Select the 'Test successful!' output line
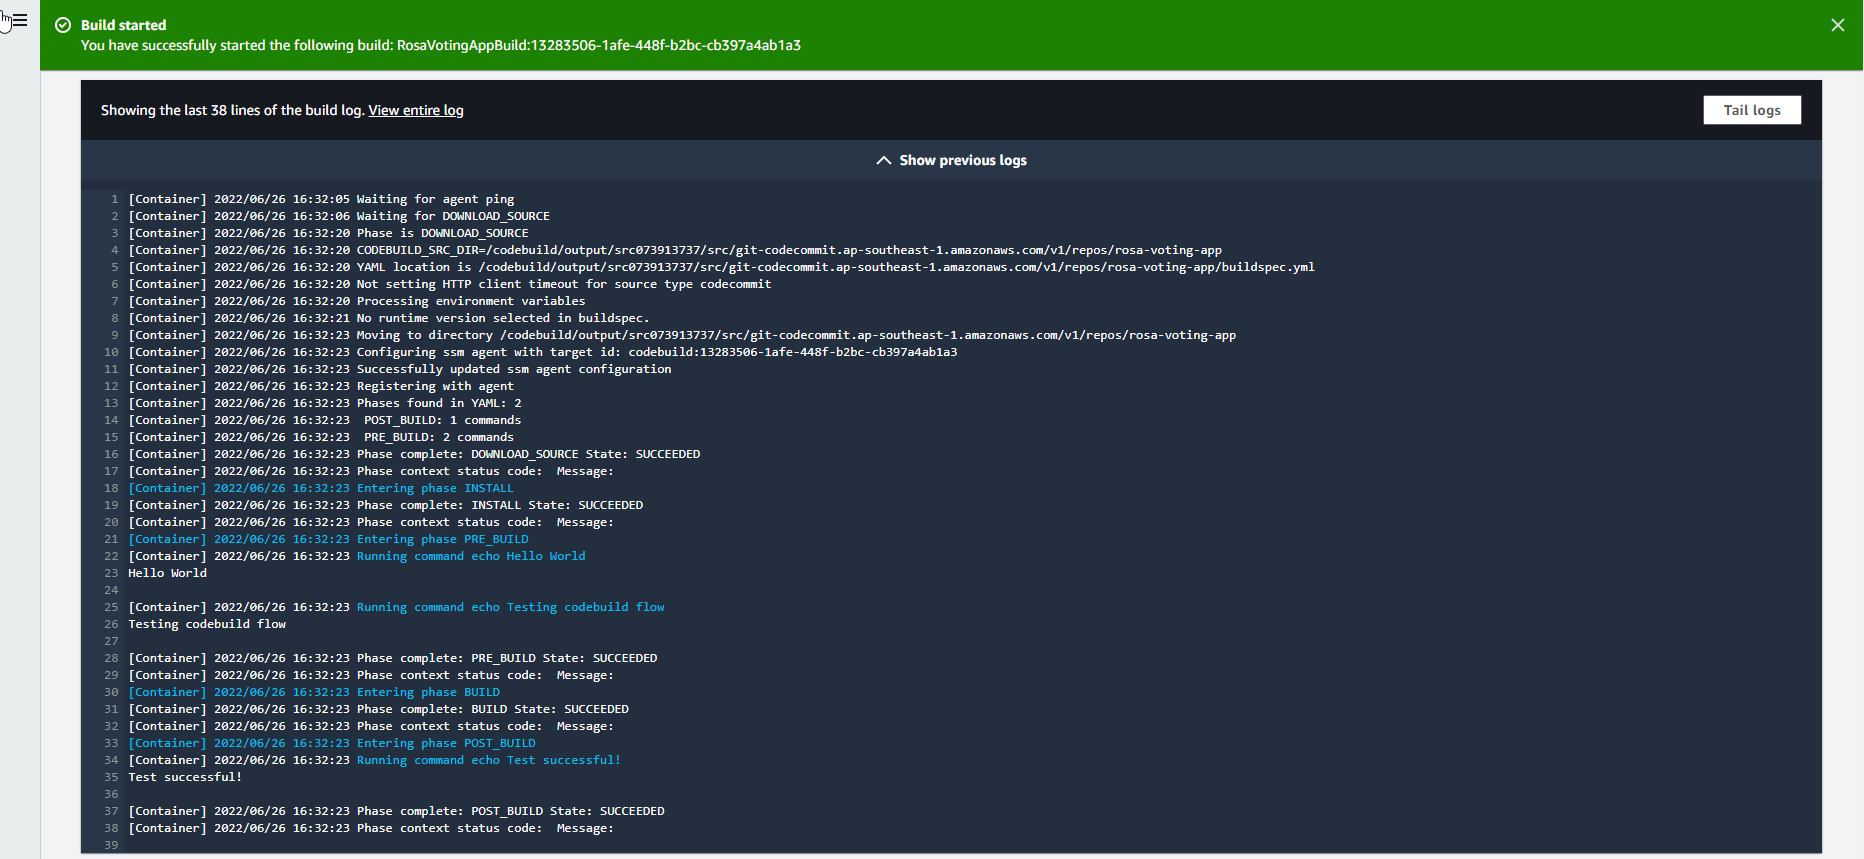The width and height of the screenshot is (1864, 859). click(x=185, y=777)
